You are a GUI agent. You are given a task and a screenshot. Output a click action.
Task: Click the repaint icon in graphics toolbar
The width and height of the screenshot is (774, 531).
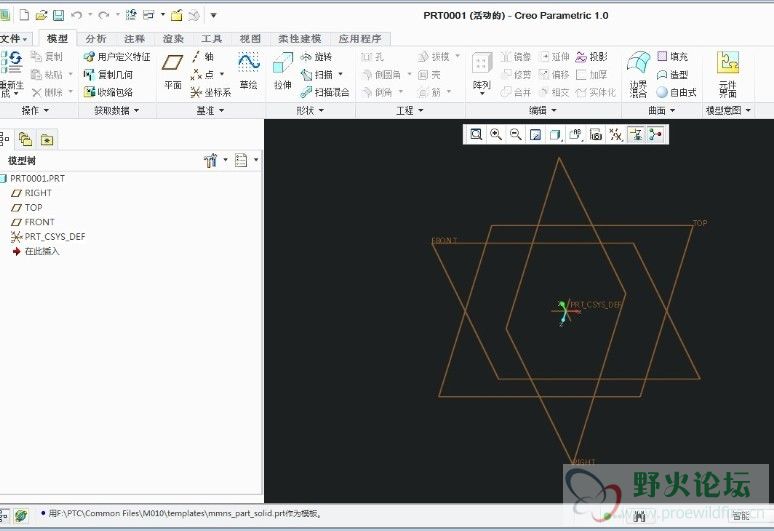536,134
